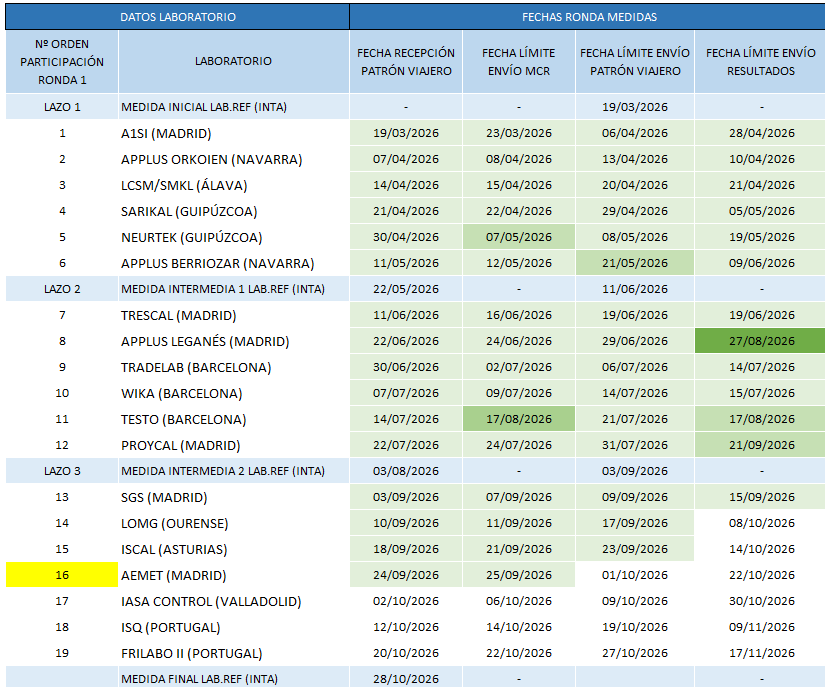Click 28/04/2026 results date for A1SI
Image resolution: width=825 pixels, height=687 pixels.
(760, 133)
